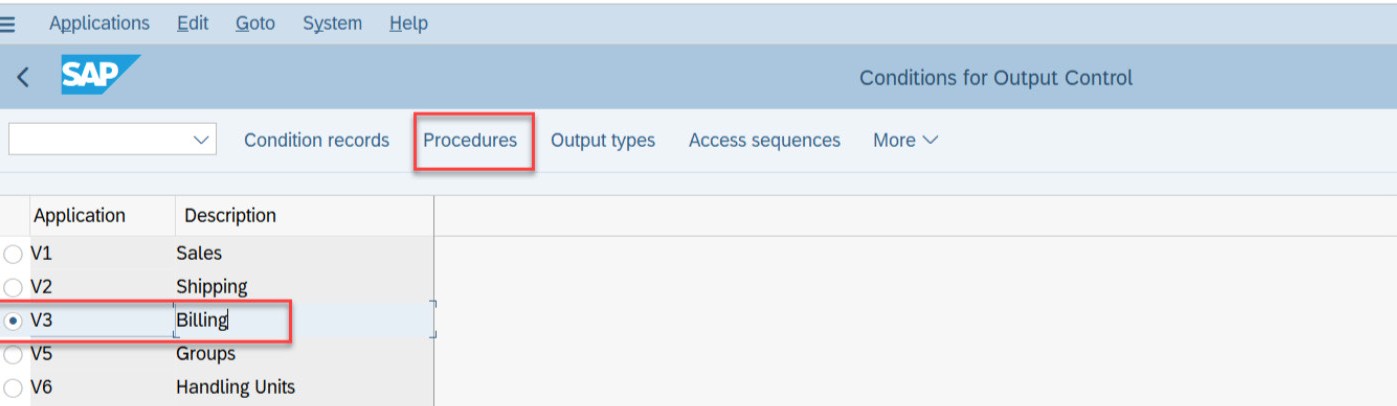
Task: Expand the More toolbar menu
Action: 905,141
